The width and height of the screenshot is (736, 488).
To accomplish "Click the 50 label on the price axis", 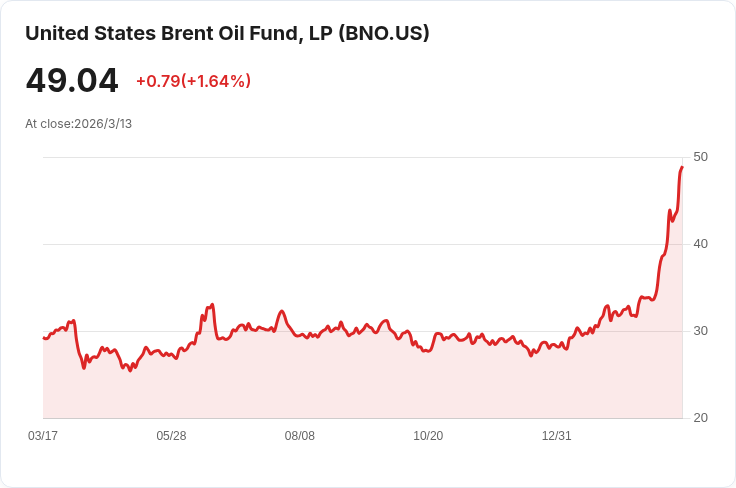I will 700,157.
